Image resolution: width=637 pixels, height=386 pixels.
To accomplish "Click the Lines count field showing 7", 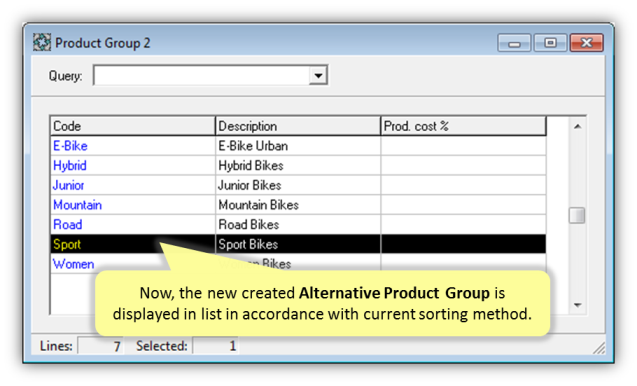I will click(x=100, y=346).
